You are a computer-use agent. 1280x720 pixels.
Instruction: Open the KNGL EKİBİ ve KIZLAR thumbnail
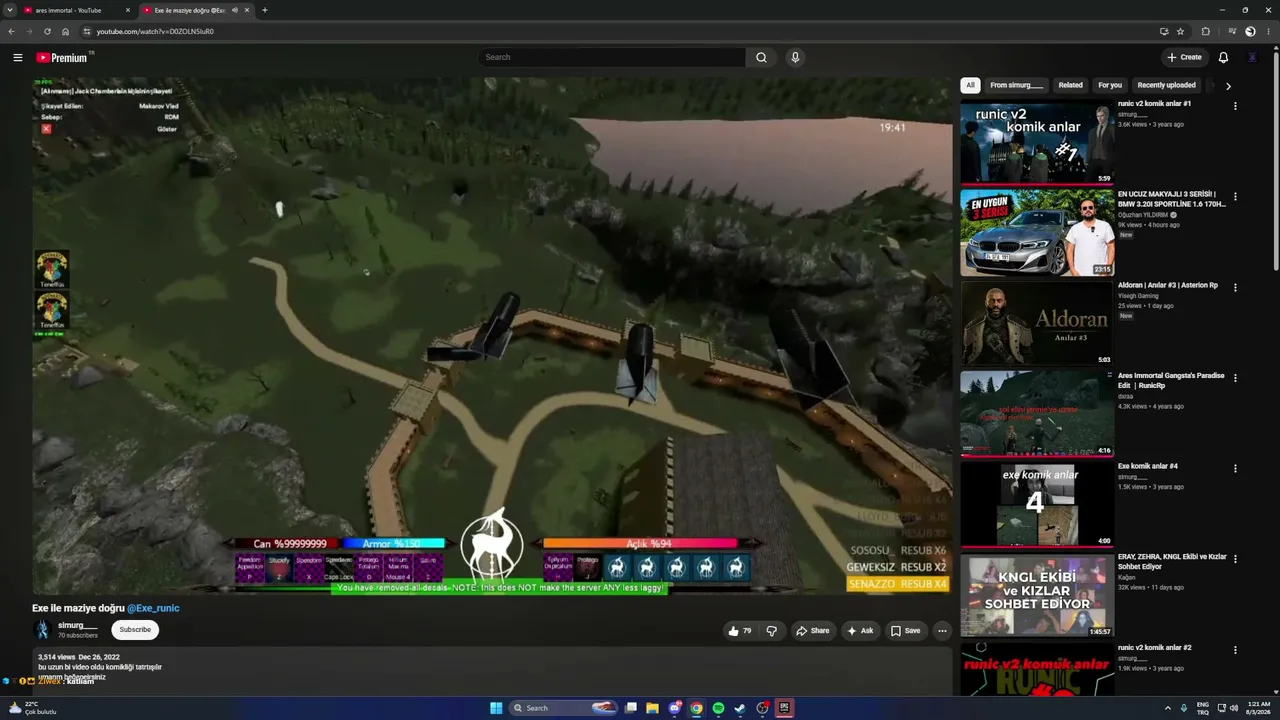coord(1037,595)
